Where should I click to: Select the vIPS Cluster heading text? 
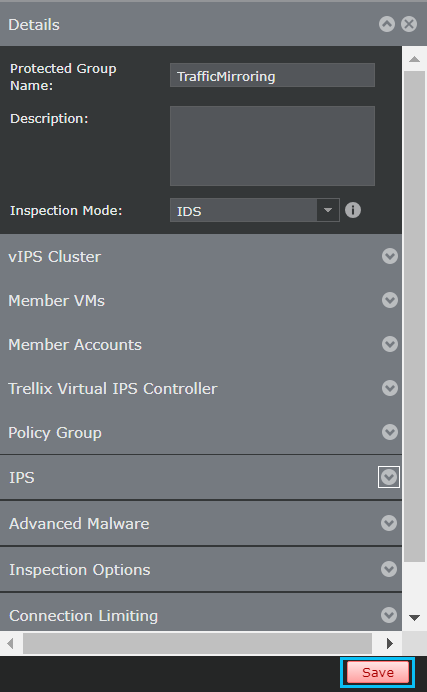coord(55,256)
